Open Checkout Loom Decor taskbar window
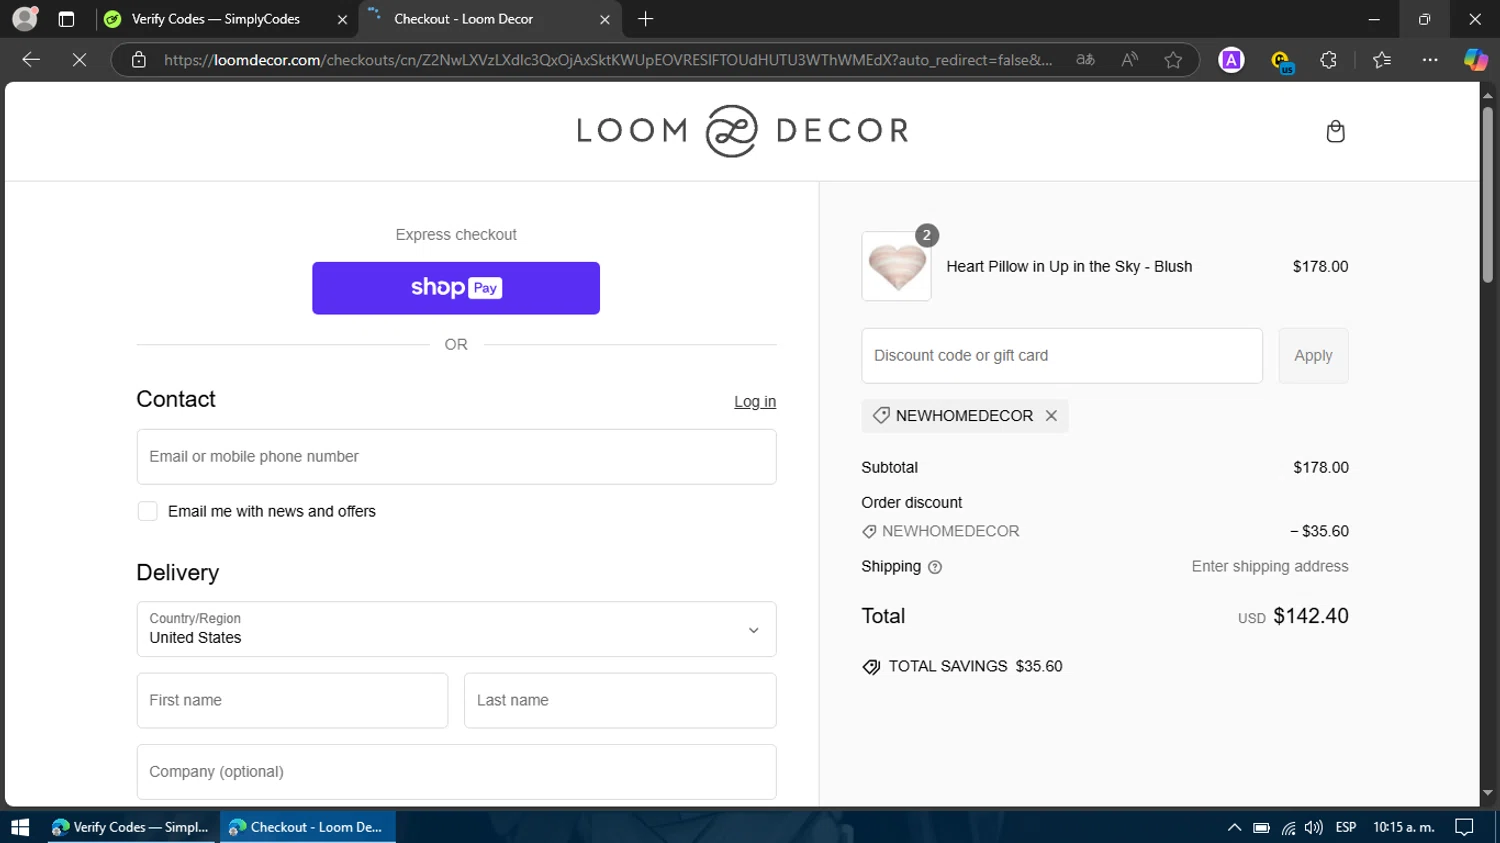Screen dimensions: 1500x843 click(308, 827)
